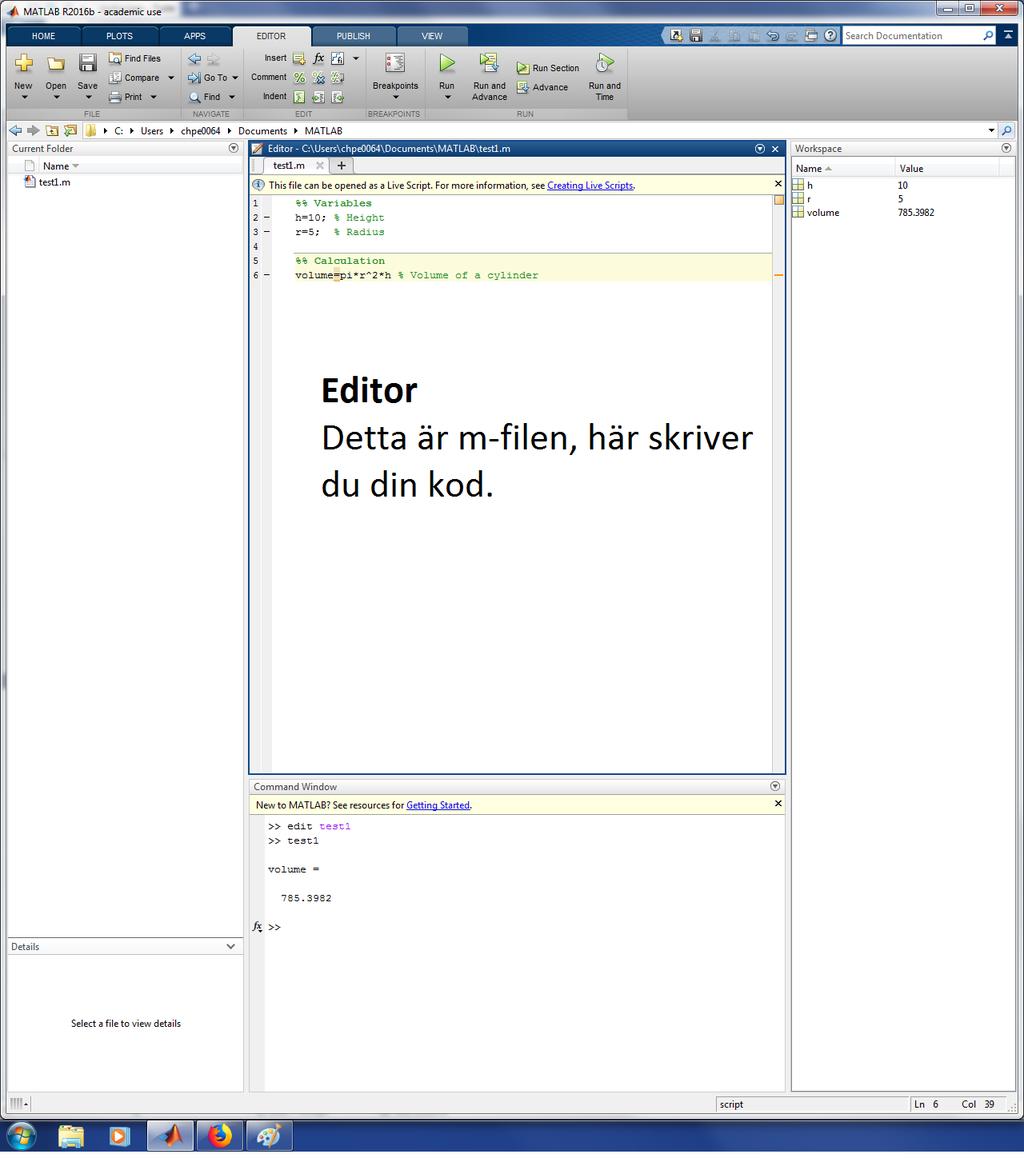Add a new editor tab with plus button
The height and width of the screenshot is (1158, 1024).
click(x=341, y=165)
